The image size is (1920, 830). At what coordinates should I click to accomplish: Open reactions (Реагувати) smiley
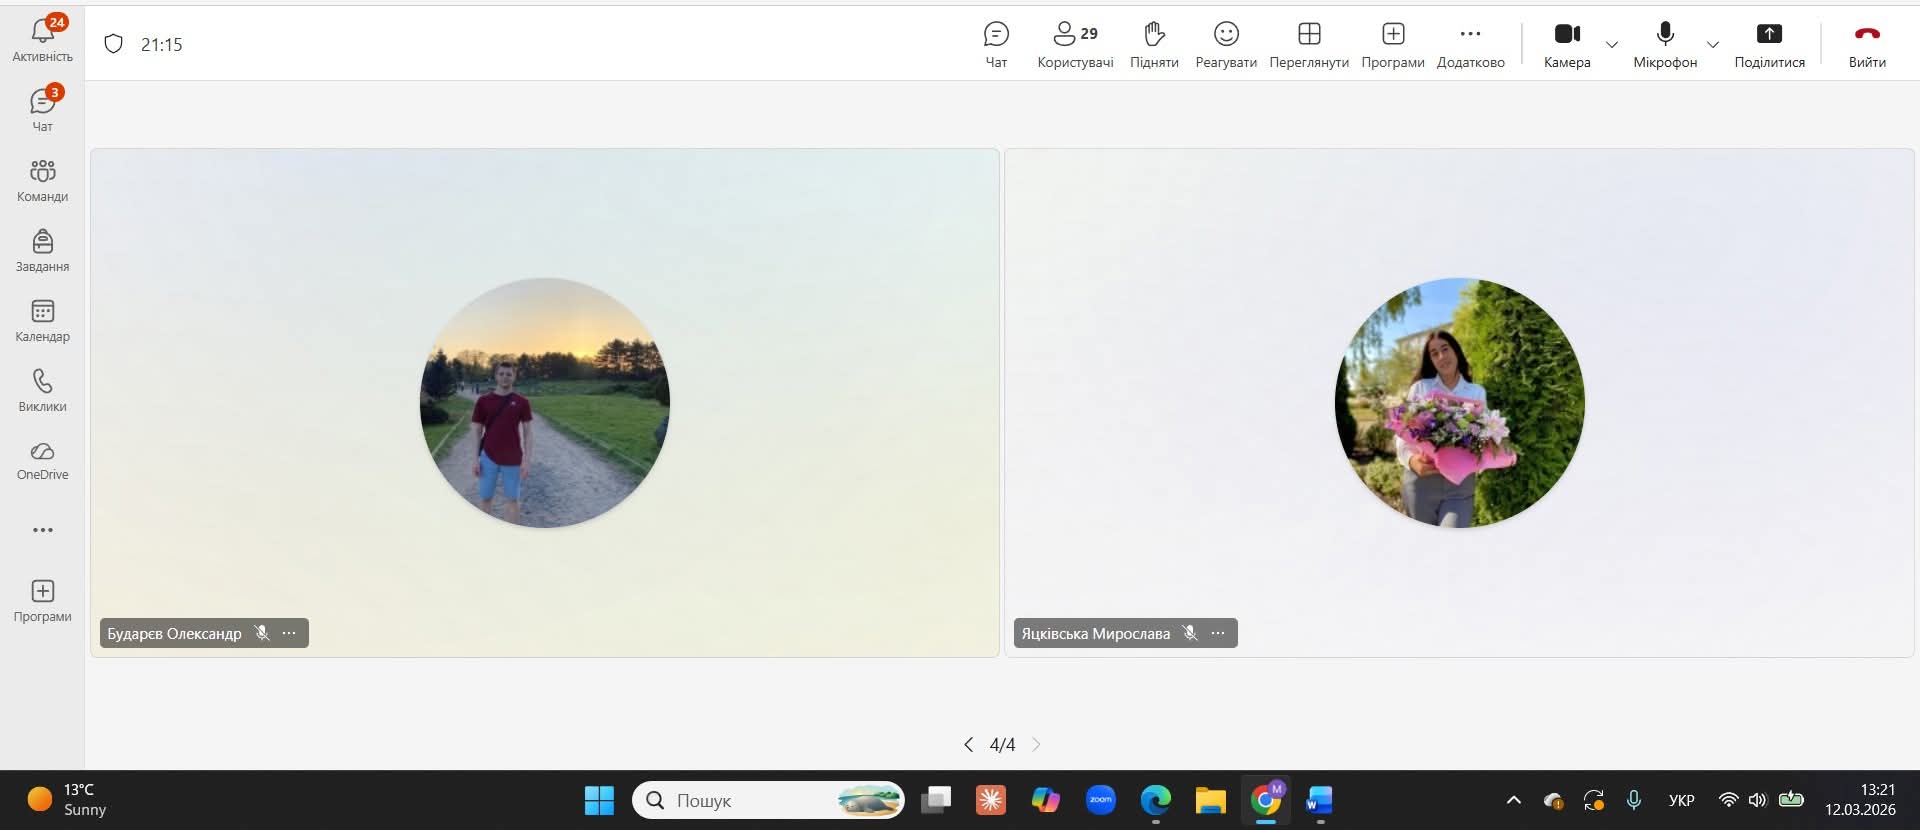coord(1226,44)
